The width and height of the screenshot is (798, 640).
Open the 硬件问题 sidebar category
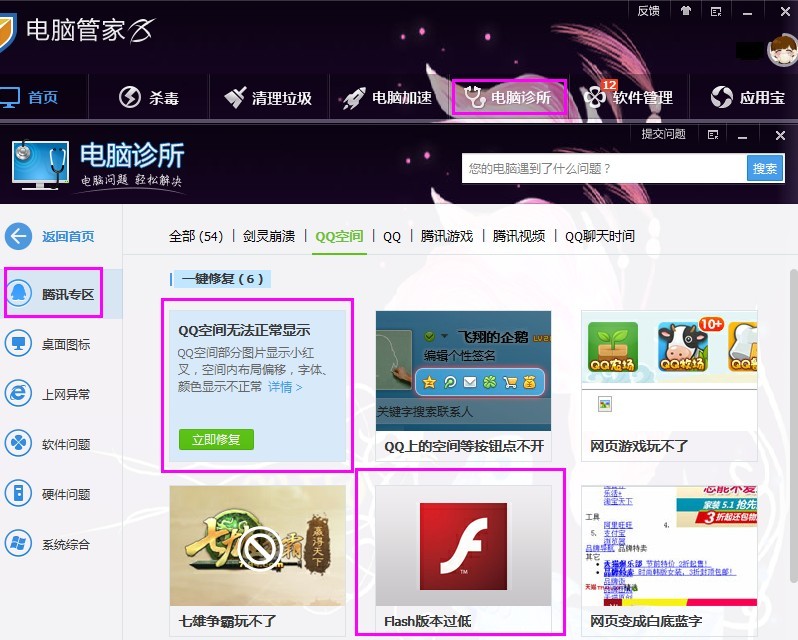(49, 494)
